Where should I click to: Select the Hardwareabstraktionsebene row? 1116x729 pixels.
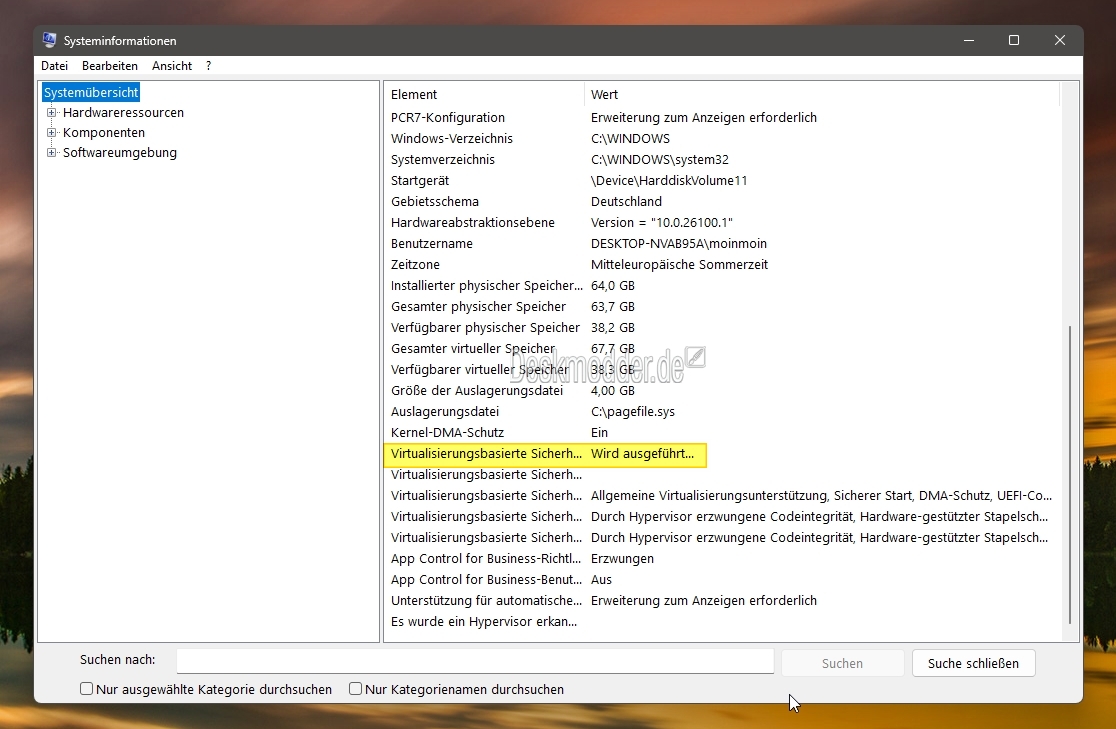pos(722,223)
